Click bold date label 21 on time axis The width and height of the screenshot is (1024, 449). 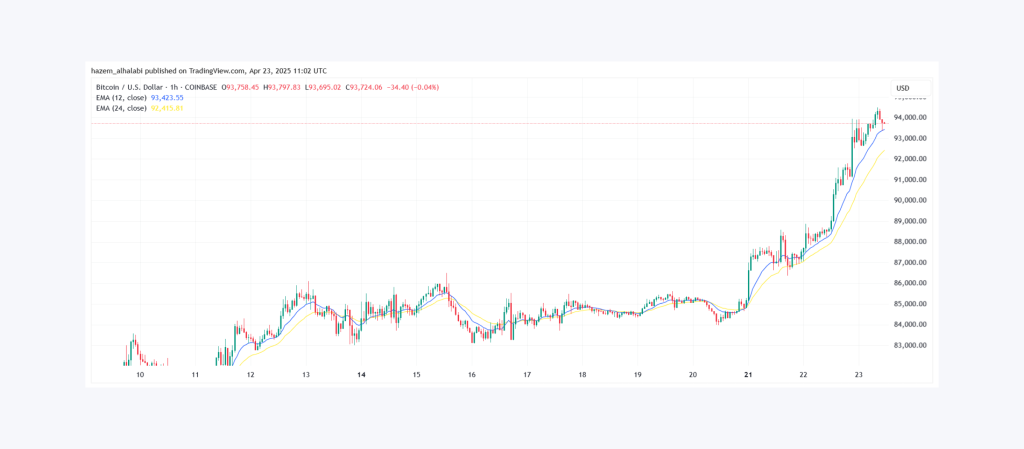[x=748, y=375]
